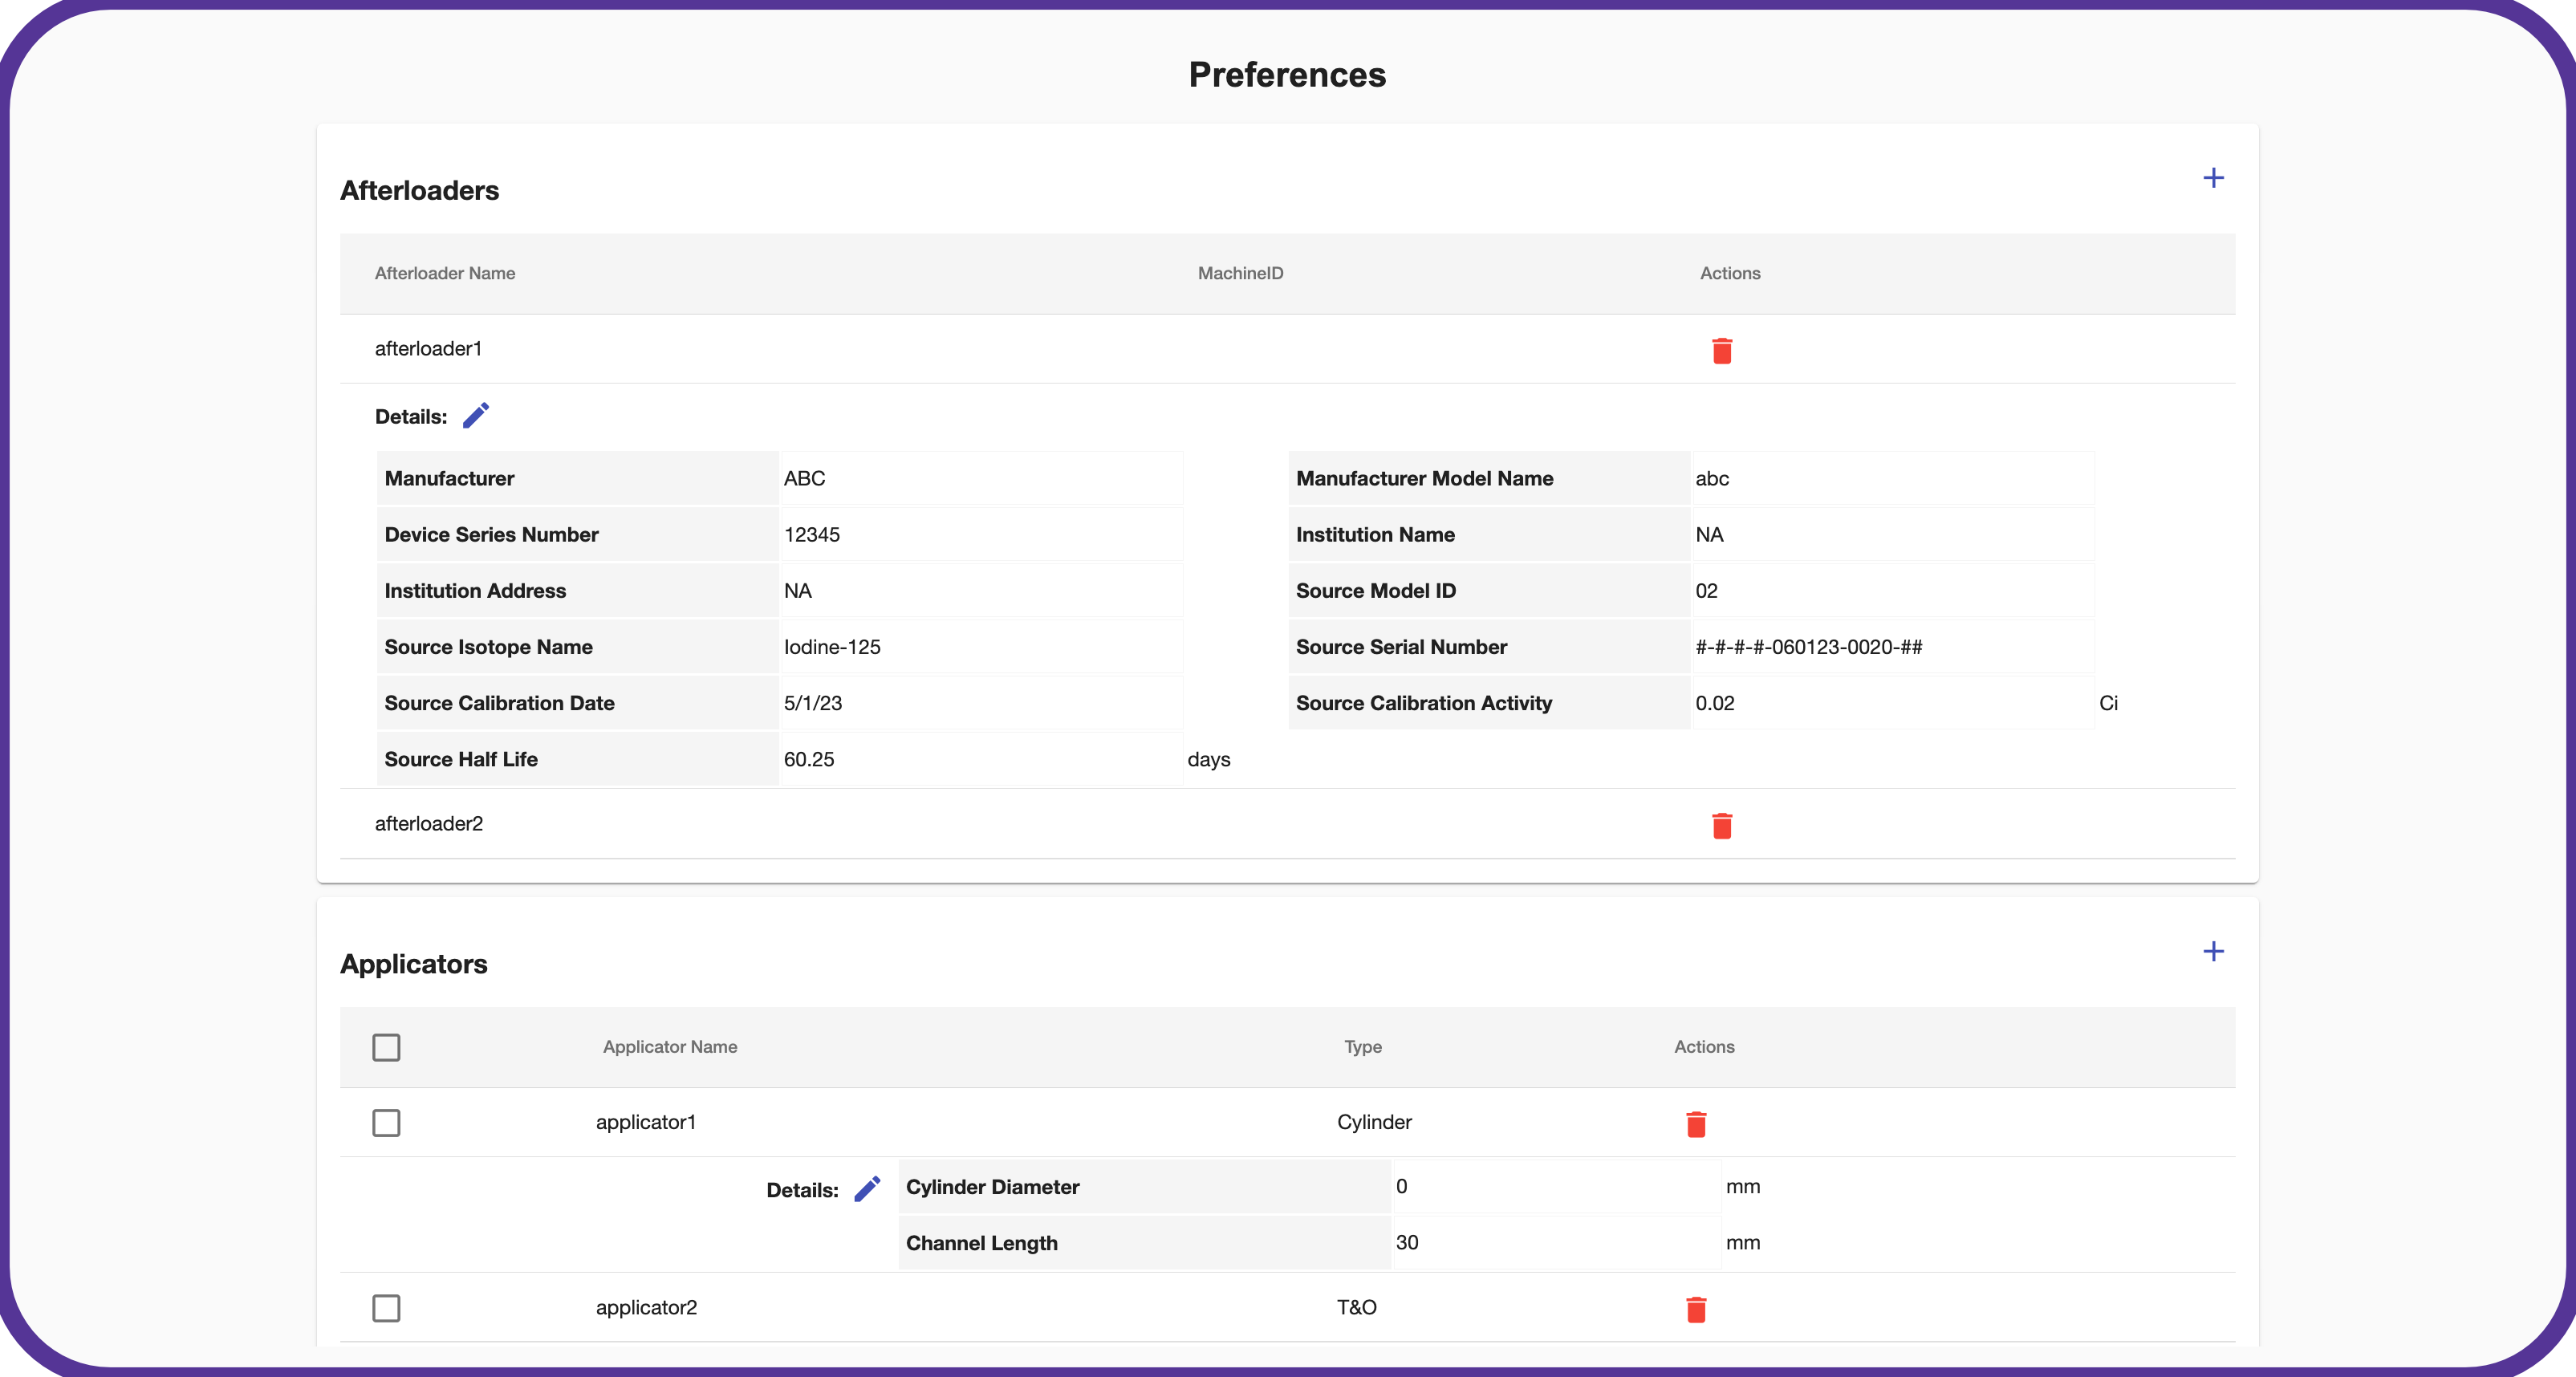Check the applicator1 row checkbox
The width and height of the screenshot is (2576, 1377).
point(386,1122)
